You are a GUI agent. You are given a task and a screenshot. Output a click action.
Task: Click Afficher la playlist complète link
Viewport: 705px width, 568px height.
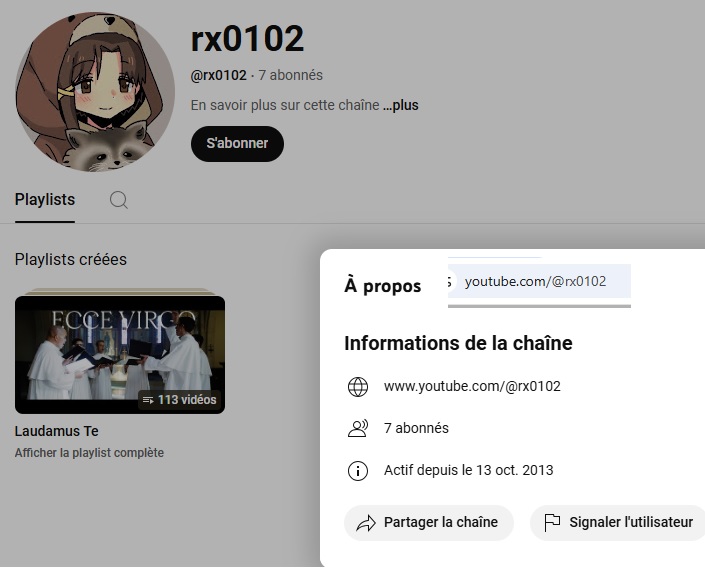point(89,453)
